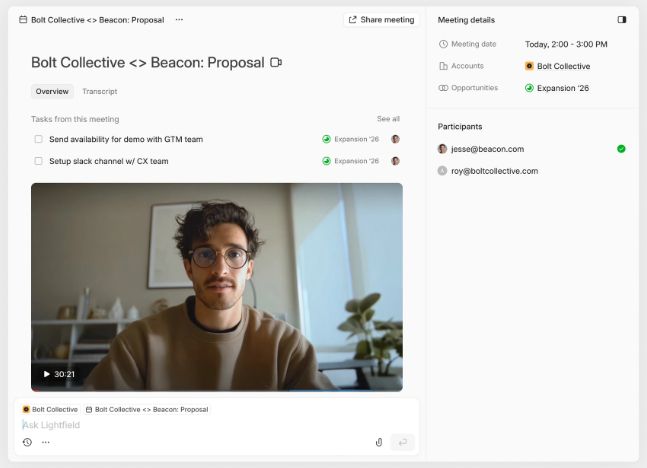The image size is (647, 468).
Task: Play the meeting recording video
Action: pos(46,374)
